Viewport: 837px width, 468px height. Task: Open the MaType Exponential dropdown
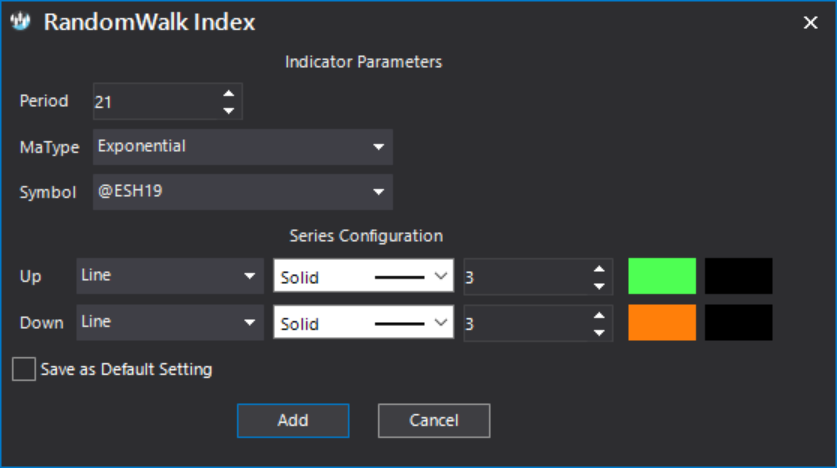coord(243,147)
